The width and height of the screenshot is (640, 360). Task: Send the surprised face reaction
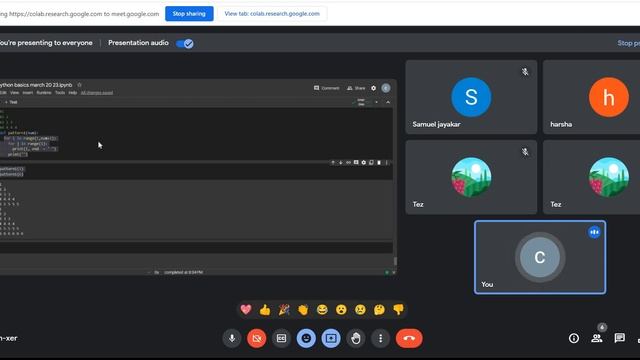(341, 310)
